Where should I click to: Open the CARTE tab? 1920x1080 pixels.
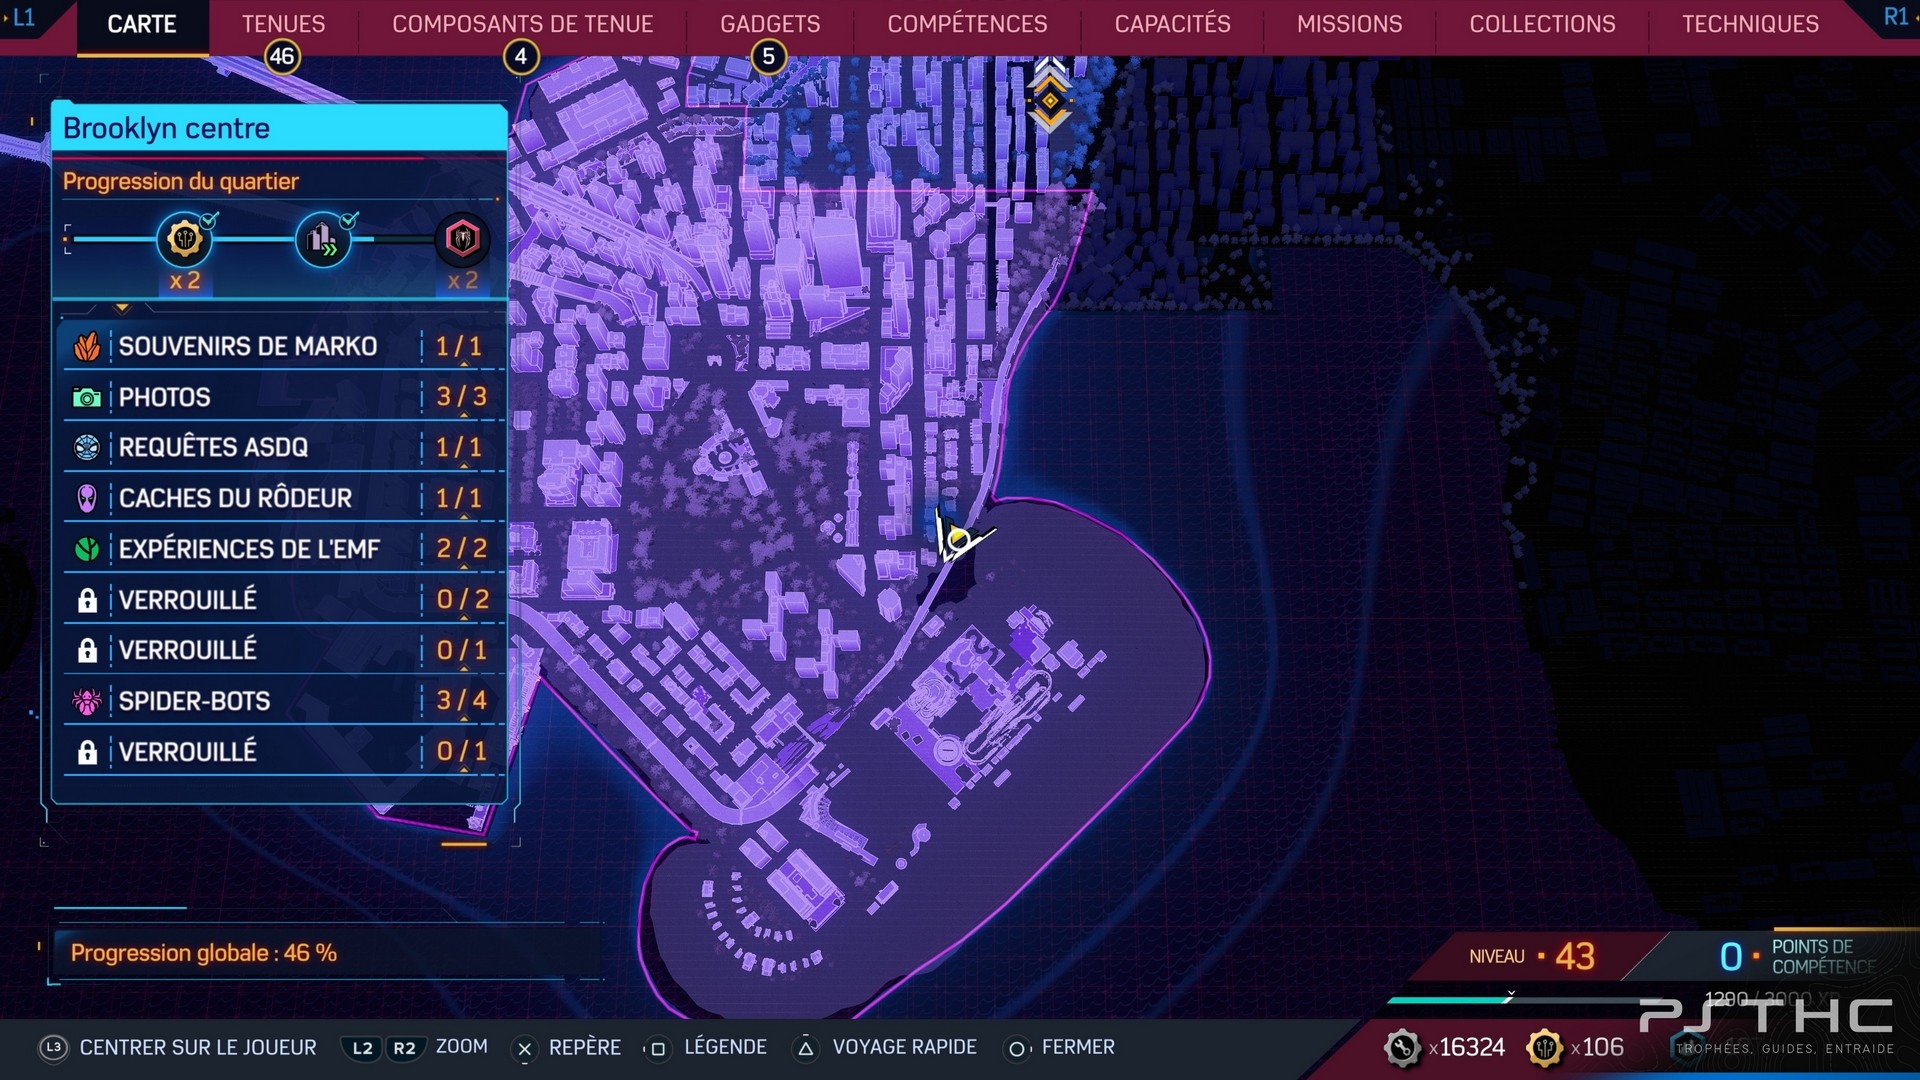(142, 24)
